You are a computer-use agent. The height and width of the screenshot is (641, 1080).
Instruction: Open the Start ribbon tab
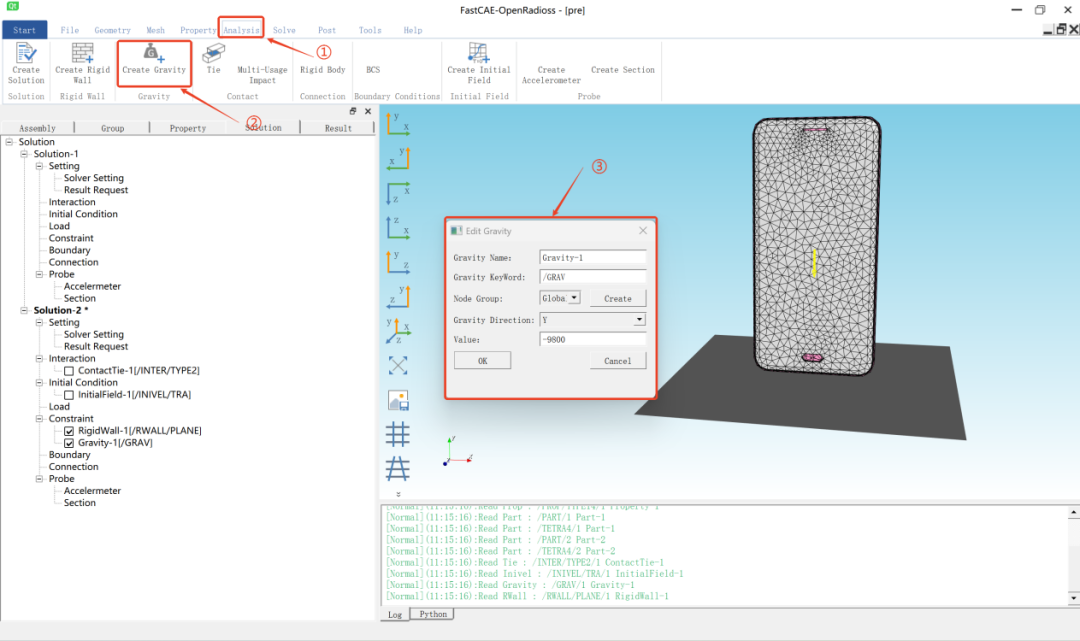click(x=24, y=30)
